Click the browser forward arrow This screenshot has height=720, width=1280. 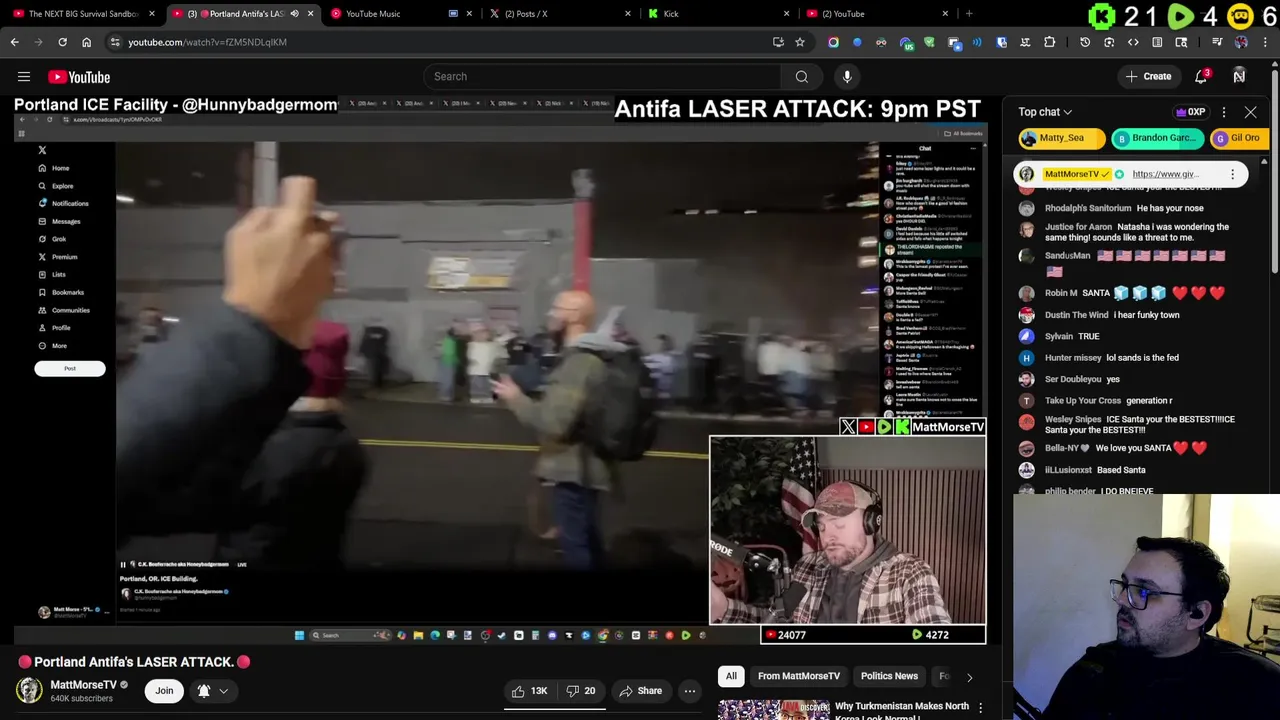pyautogui.click(x=39, y=42)
